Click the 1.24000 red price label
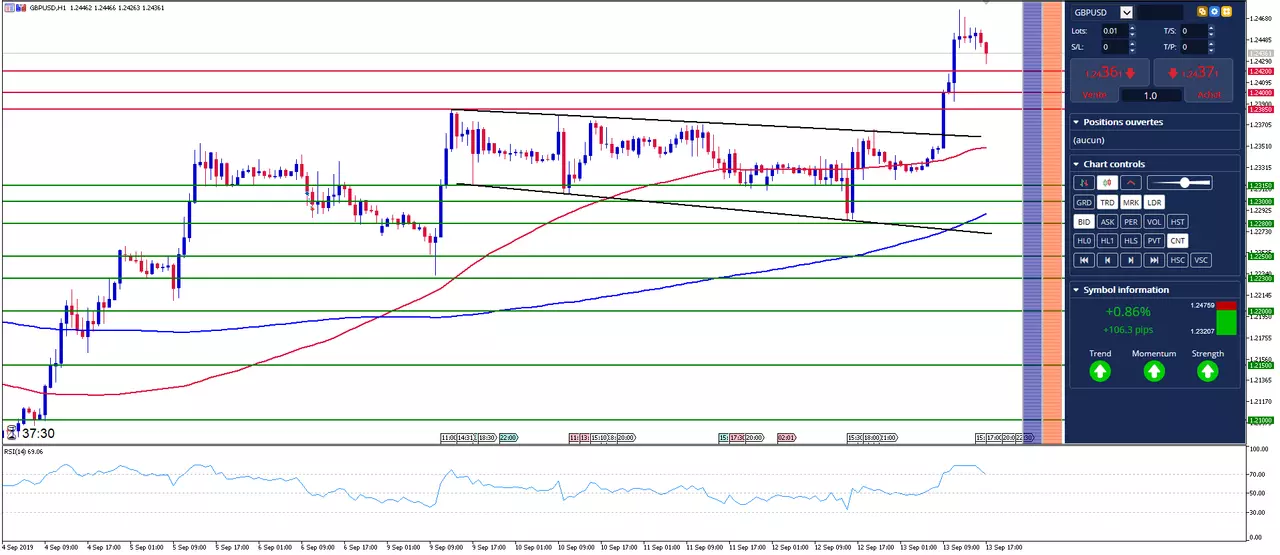 click(1261, 93)
